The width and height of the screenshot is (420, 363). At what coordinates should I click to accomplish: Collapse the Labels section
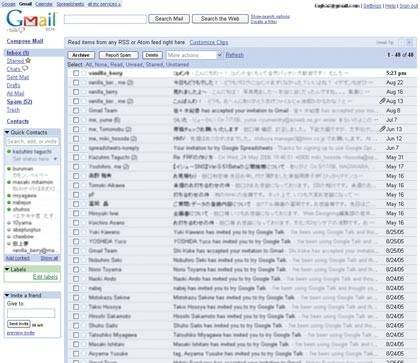7,269
